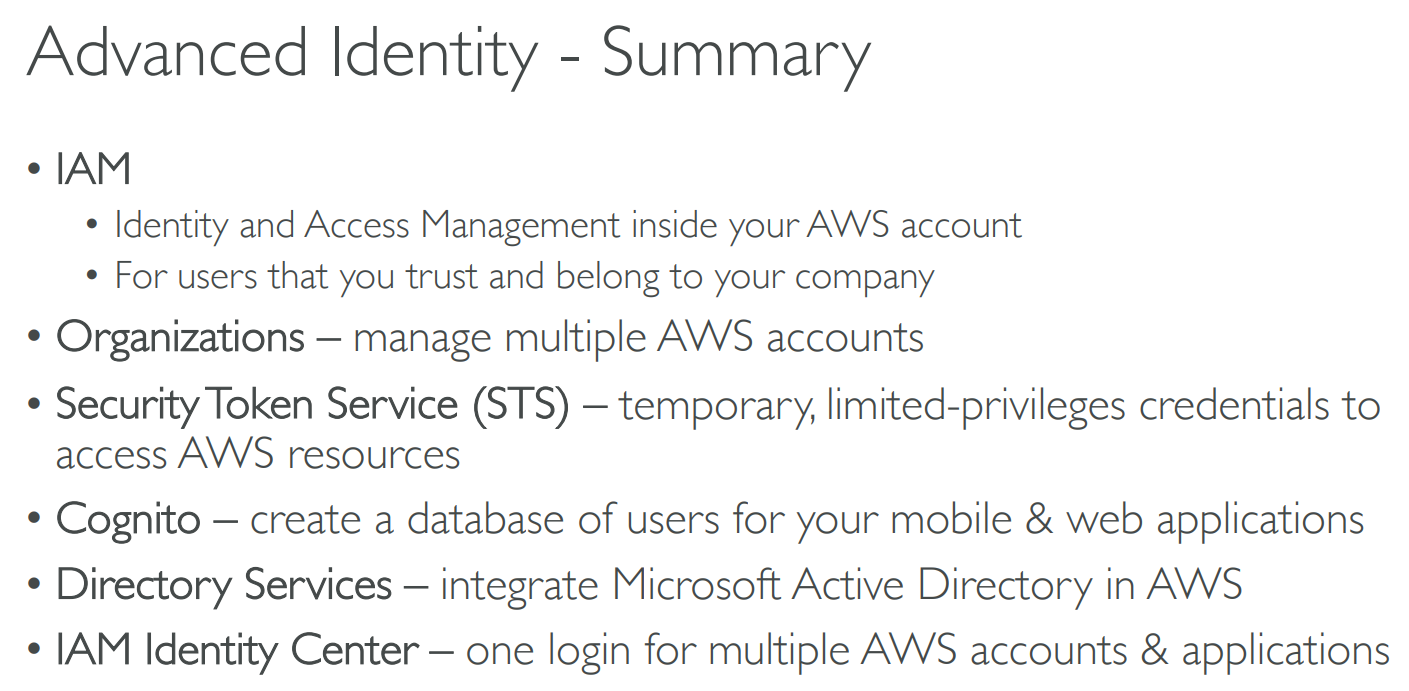Select the "Cognito" term
The width and height of the screenshot is (1409, 691).
click(128, 520)
